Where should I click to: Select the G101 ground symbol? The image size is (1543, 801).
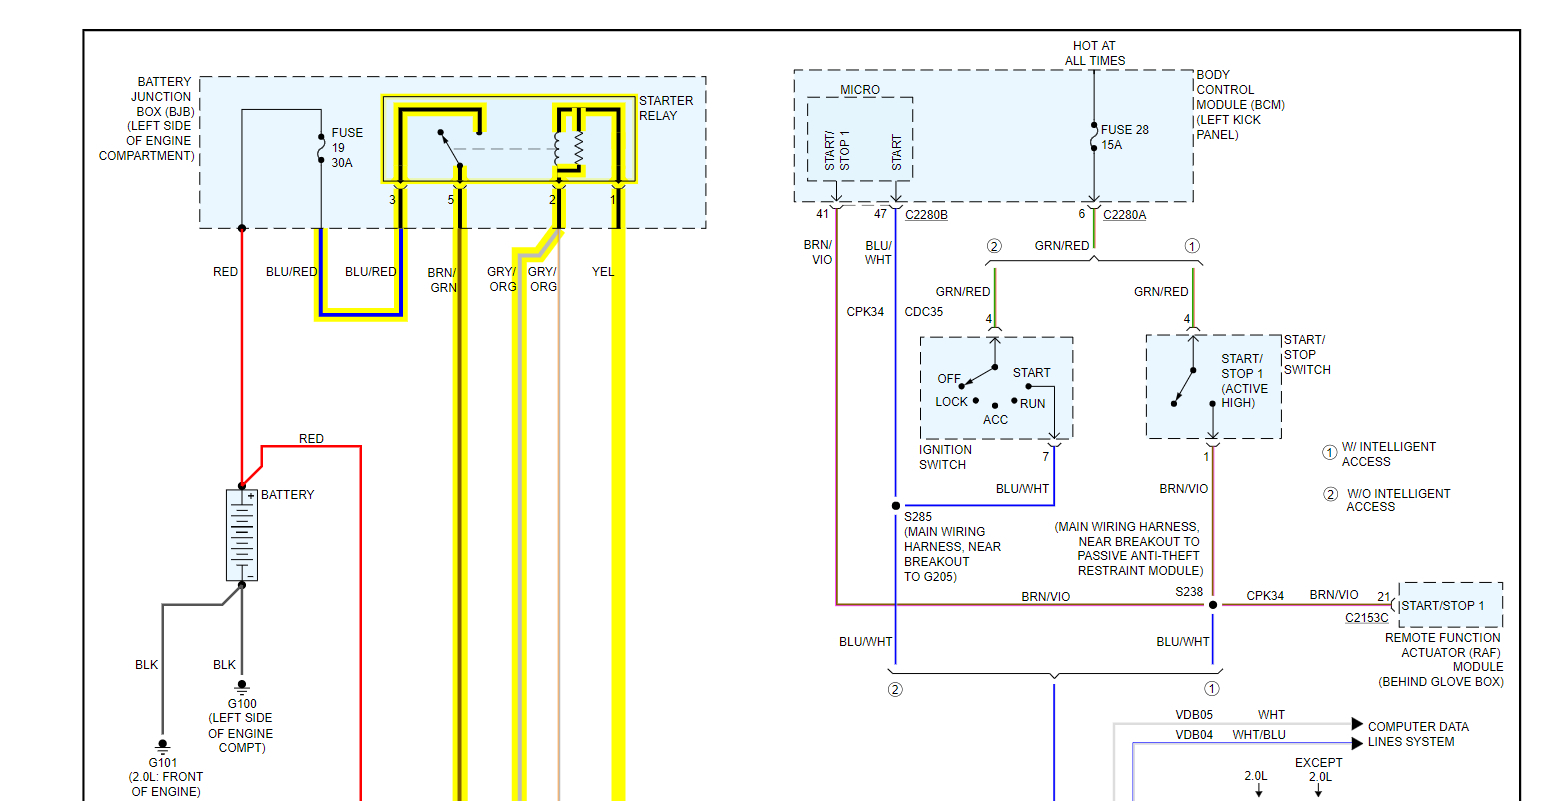(163, 746)
